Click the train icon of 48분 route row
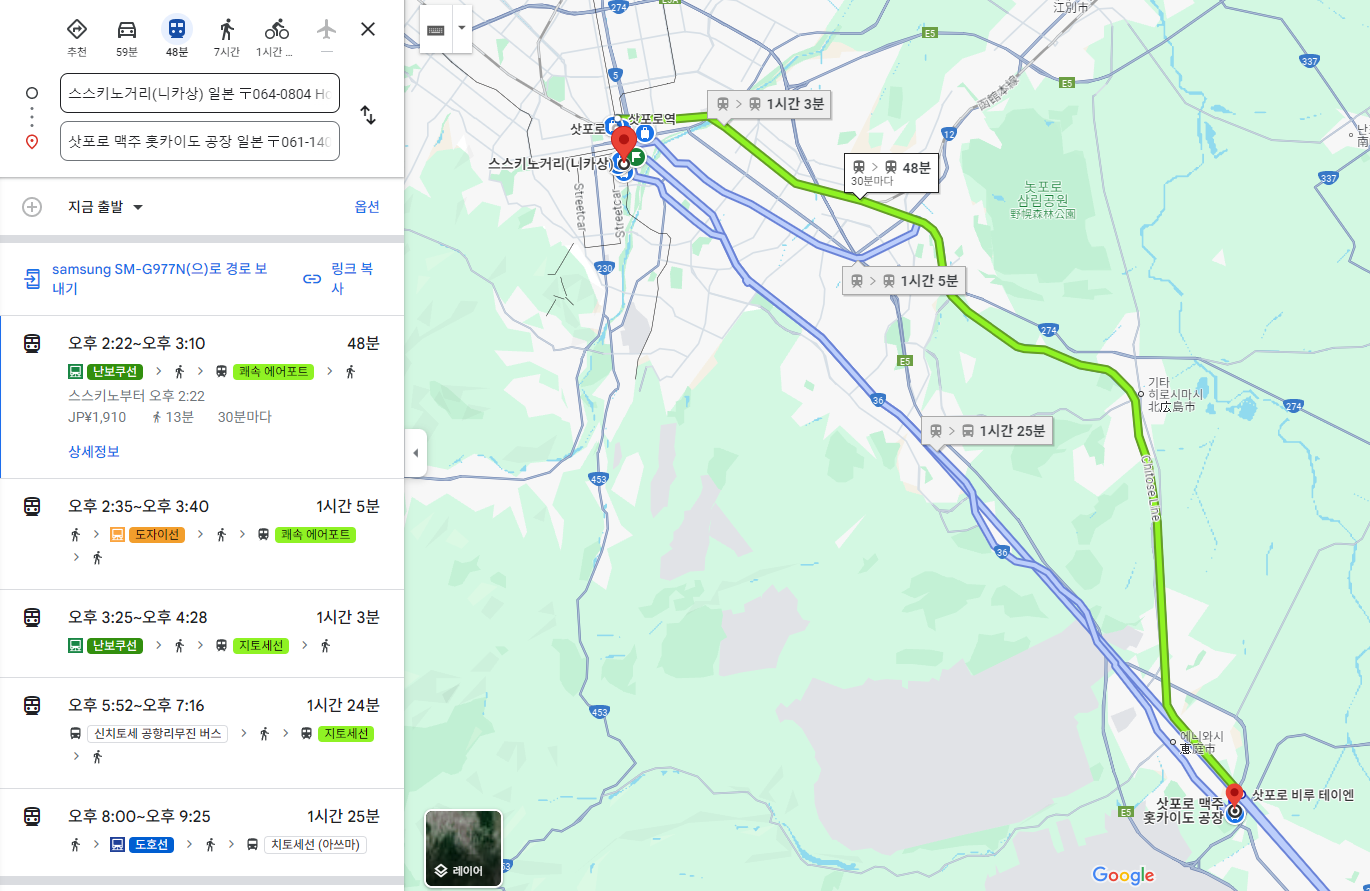The width and height of the screenshot is (1370, 891). point(32,344)
